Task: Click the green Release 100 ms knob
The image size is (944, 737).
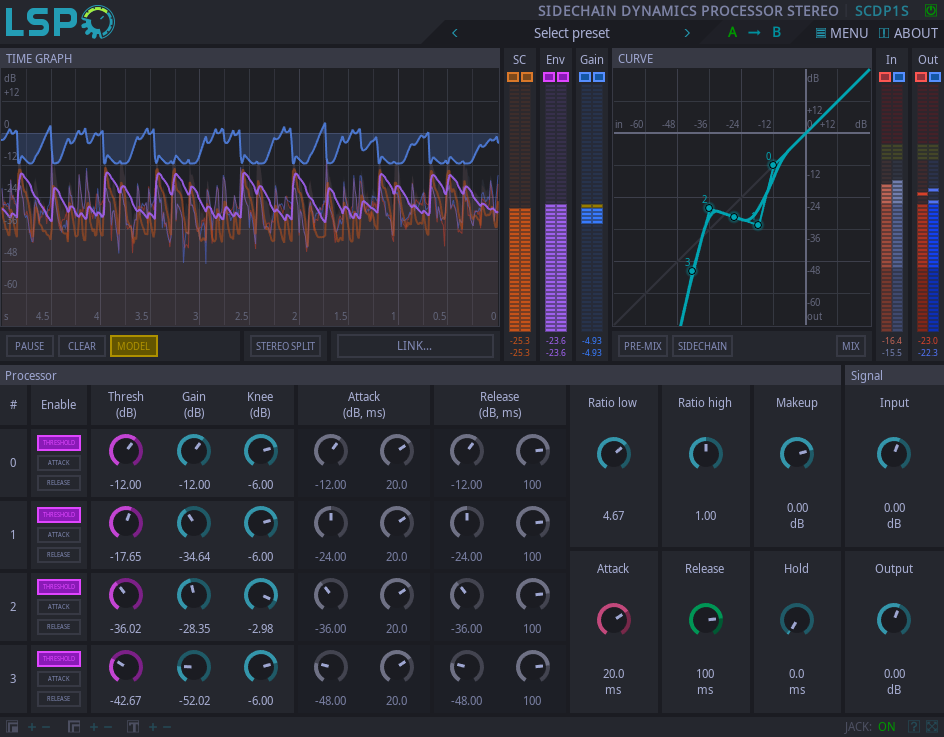Action: click(706, 620)
